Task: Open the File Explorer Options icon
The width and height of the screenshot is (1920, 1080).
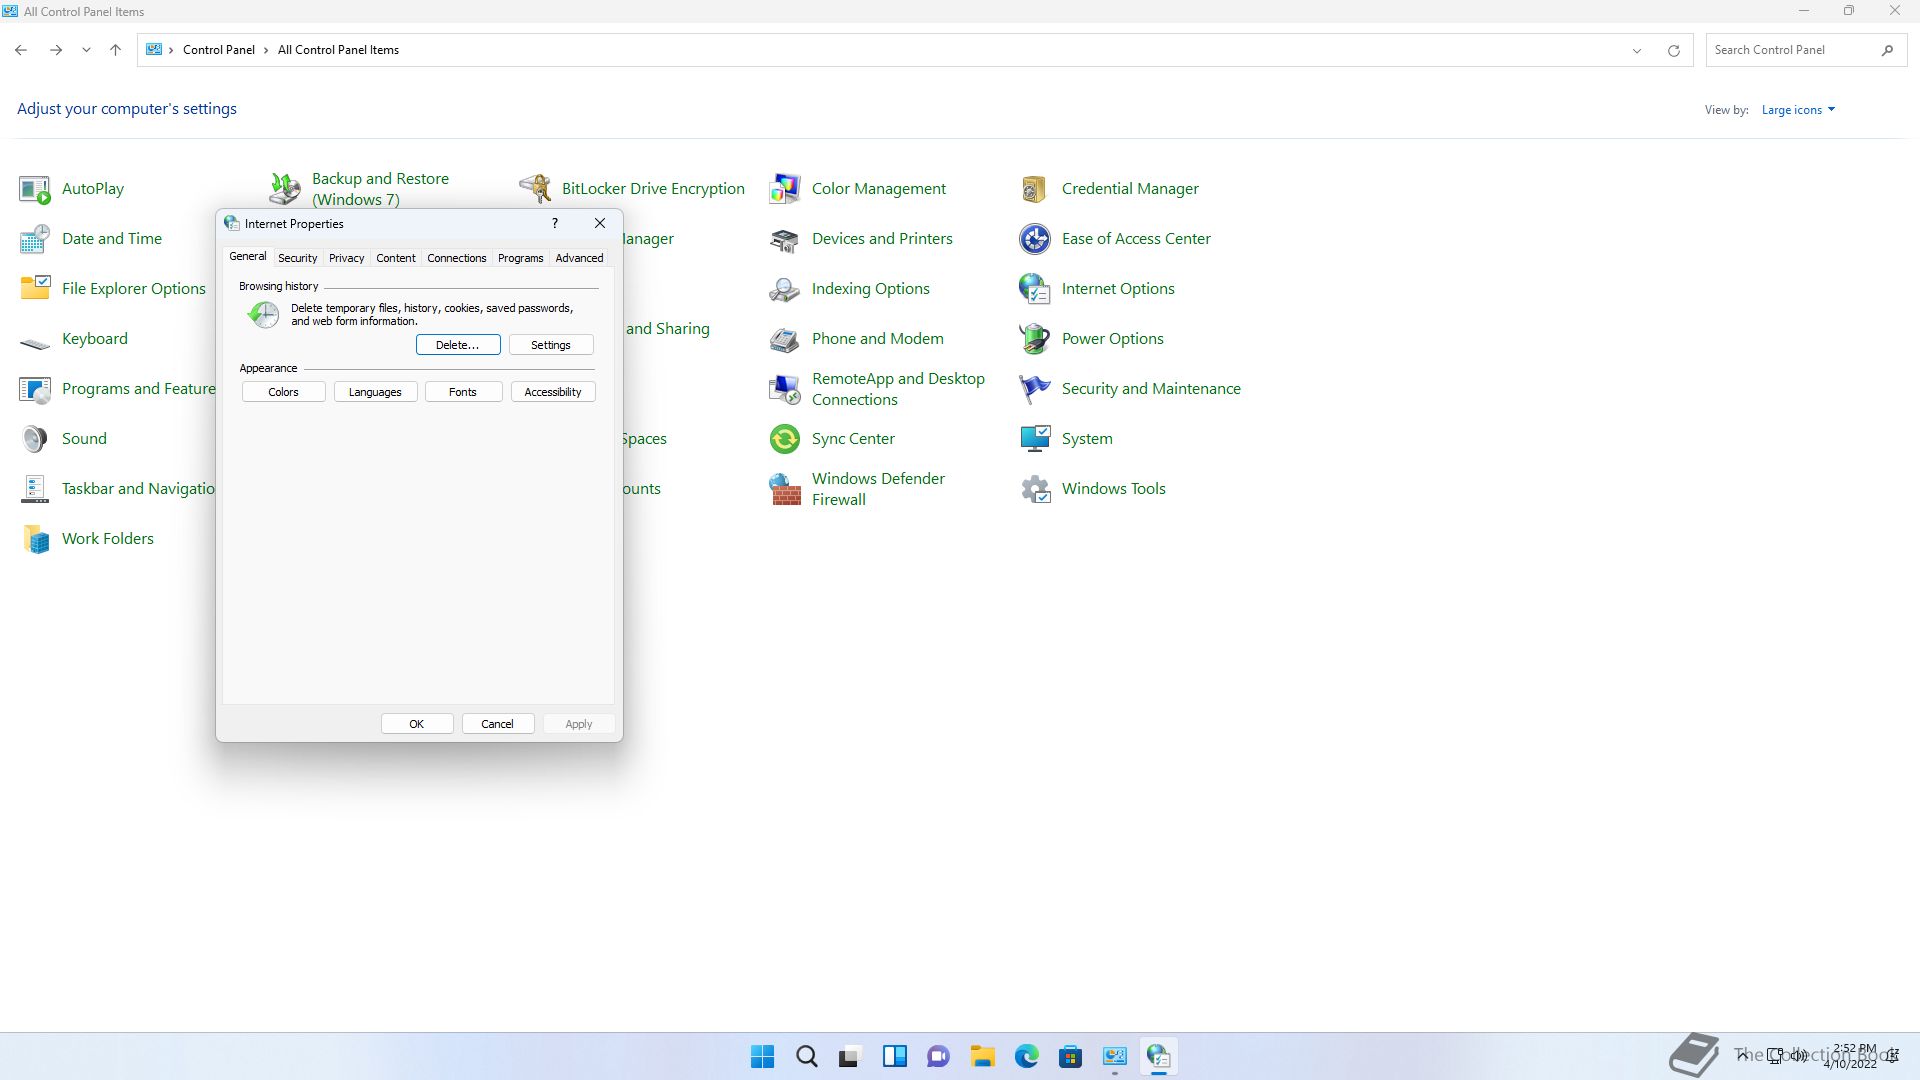Action: (35, 289)
